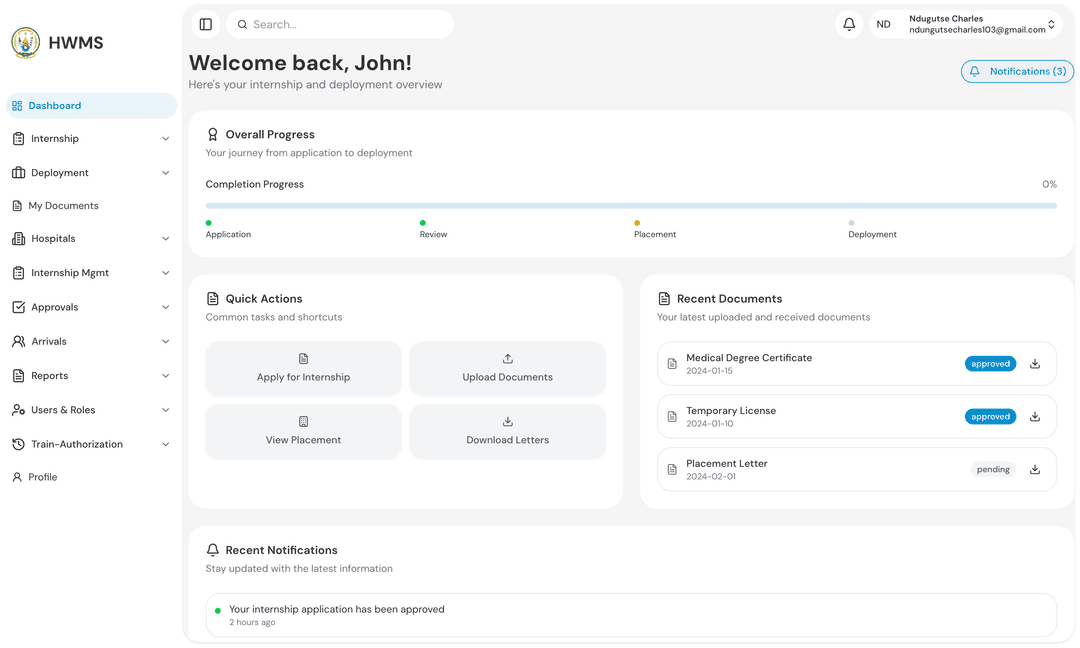Download the Placement Letter file
The width and height of the screenshot is (1080, 648).
click(x=1035, y=470)
